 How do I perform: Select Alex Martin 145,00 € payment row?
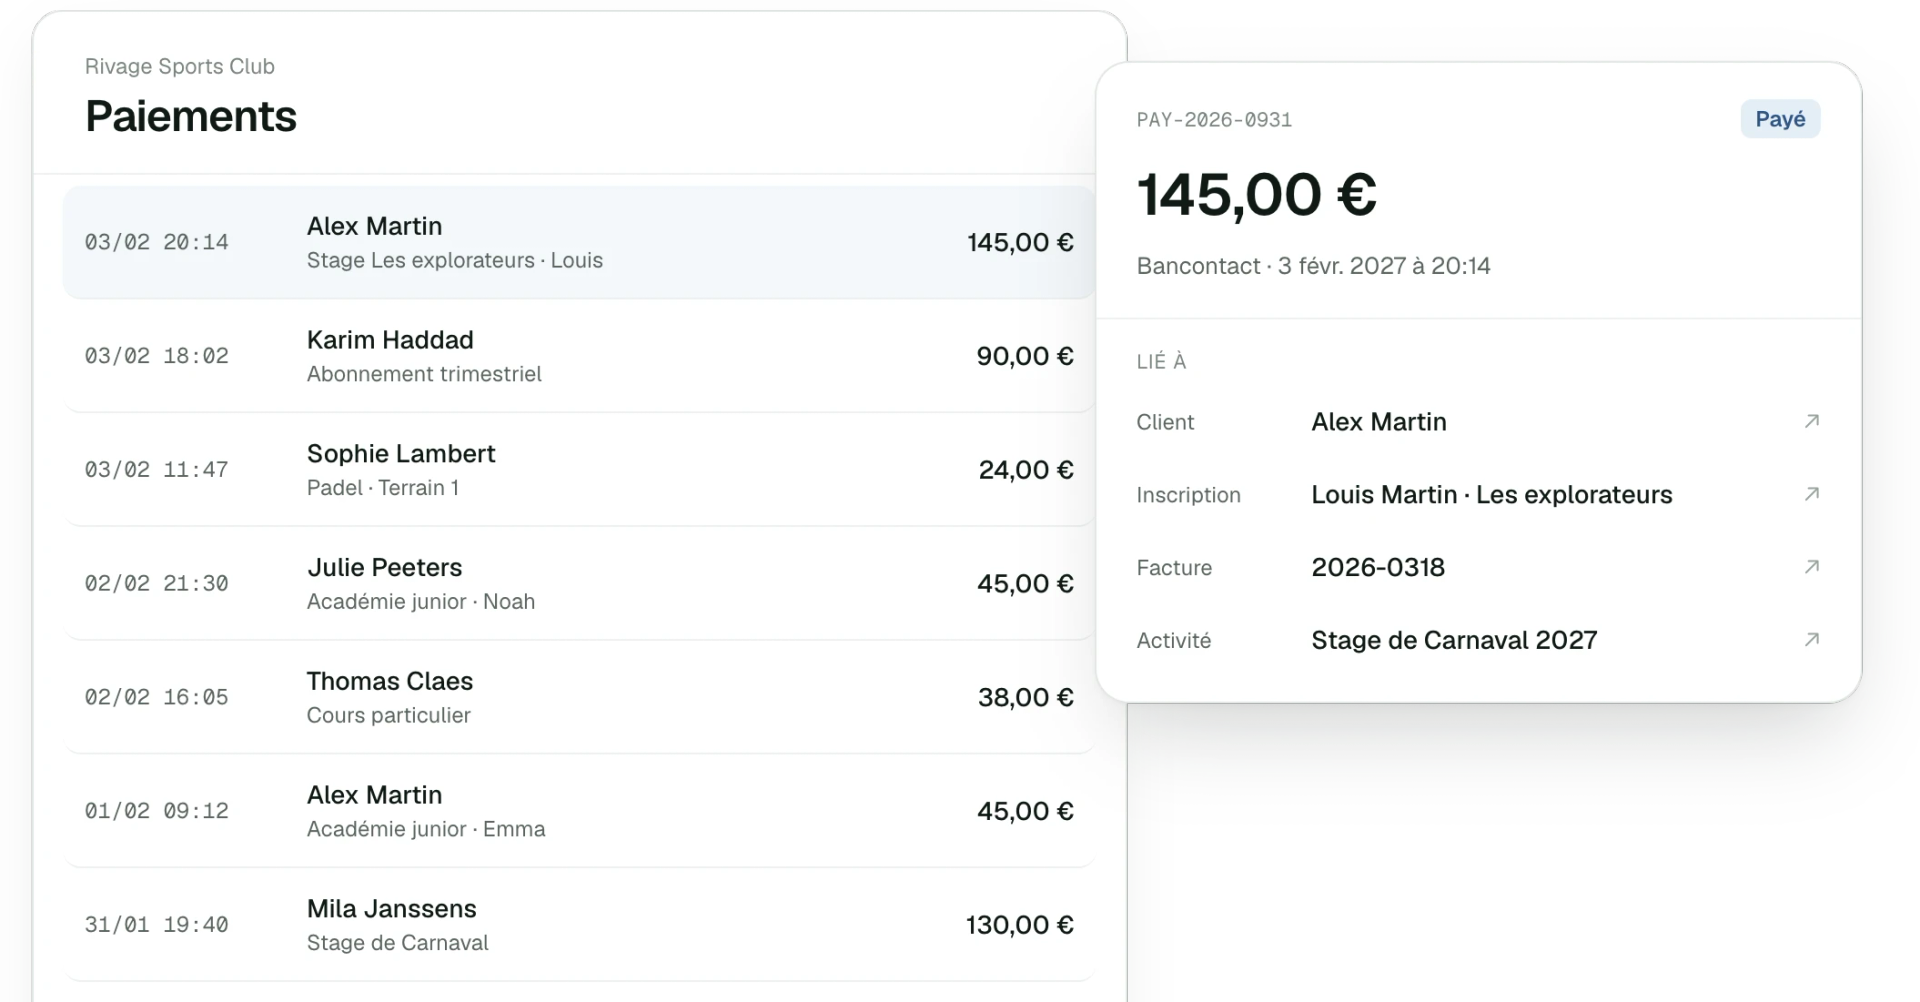tap(579, 242)
